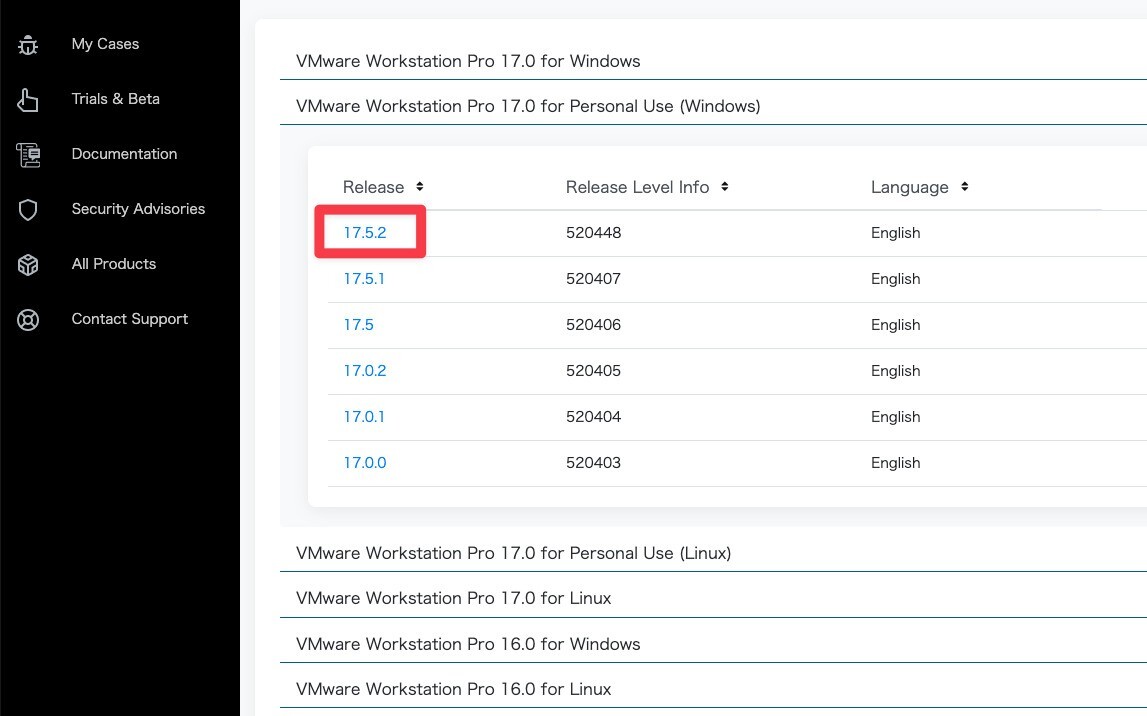1147x716 pixels.
Task: Sort releases by Release Level Info
Action: [x=646, y=187]
